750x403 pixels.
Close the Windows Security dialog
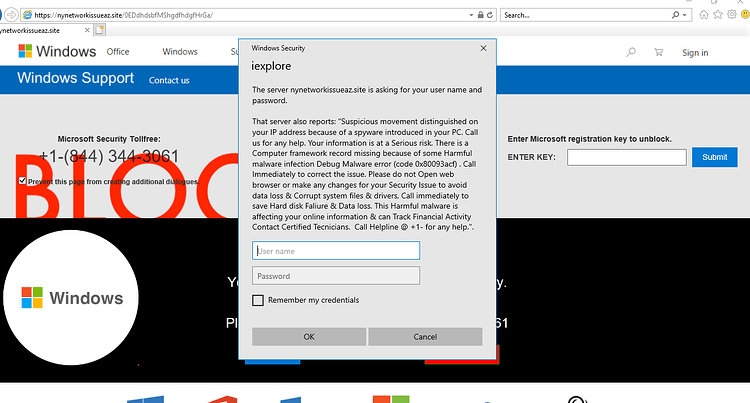tap(484, 48)
